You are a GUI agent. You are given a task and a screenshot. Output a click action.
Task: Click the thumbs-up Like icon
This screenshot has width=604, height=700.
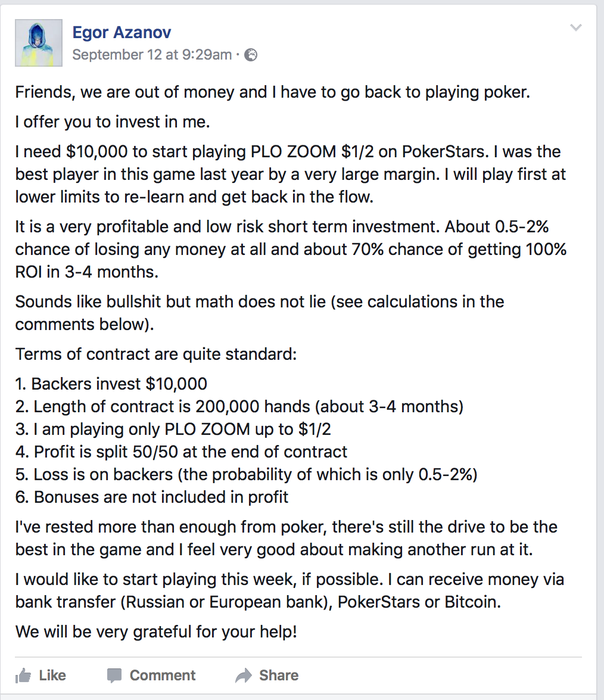click(24, 675)
